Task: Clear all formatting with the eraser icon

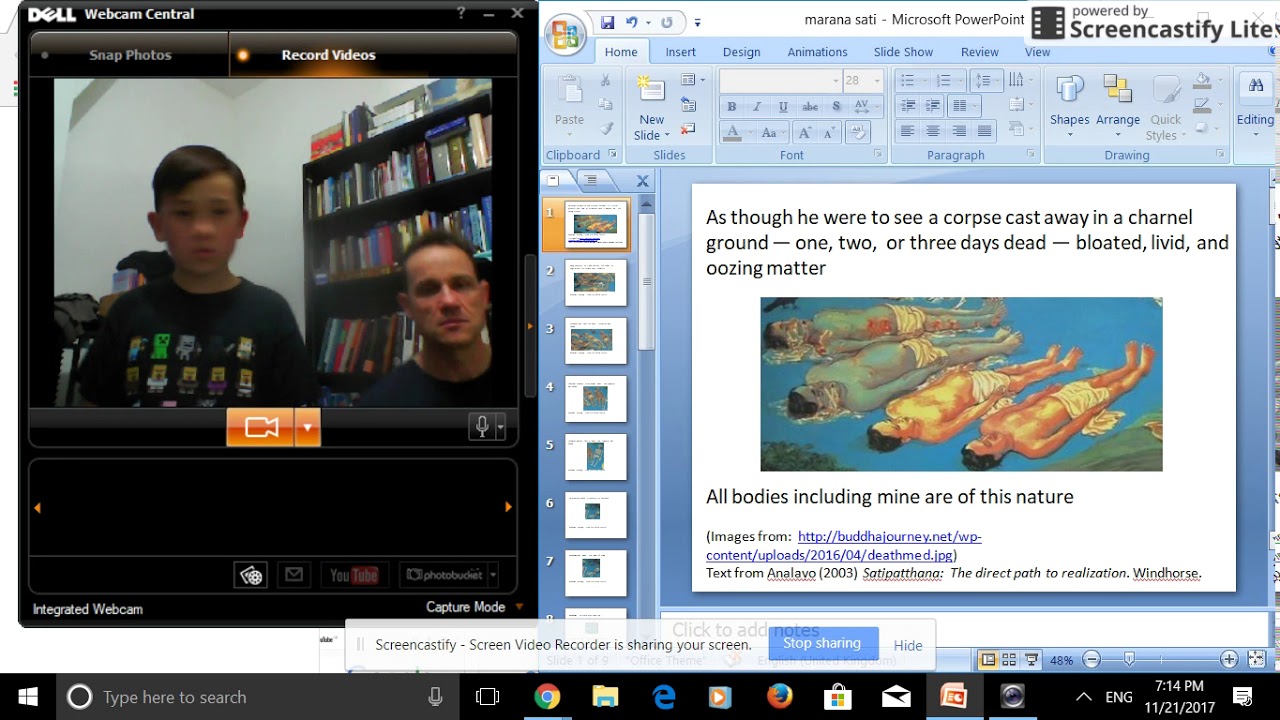Action: pos(858,132)
